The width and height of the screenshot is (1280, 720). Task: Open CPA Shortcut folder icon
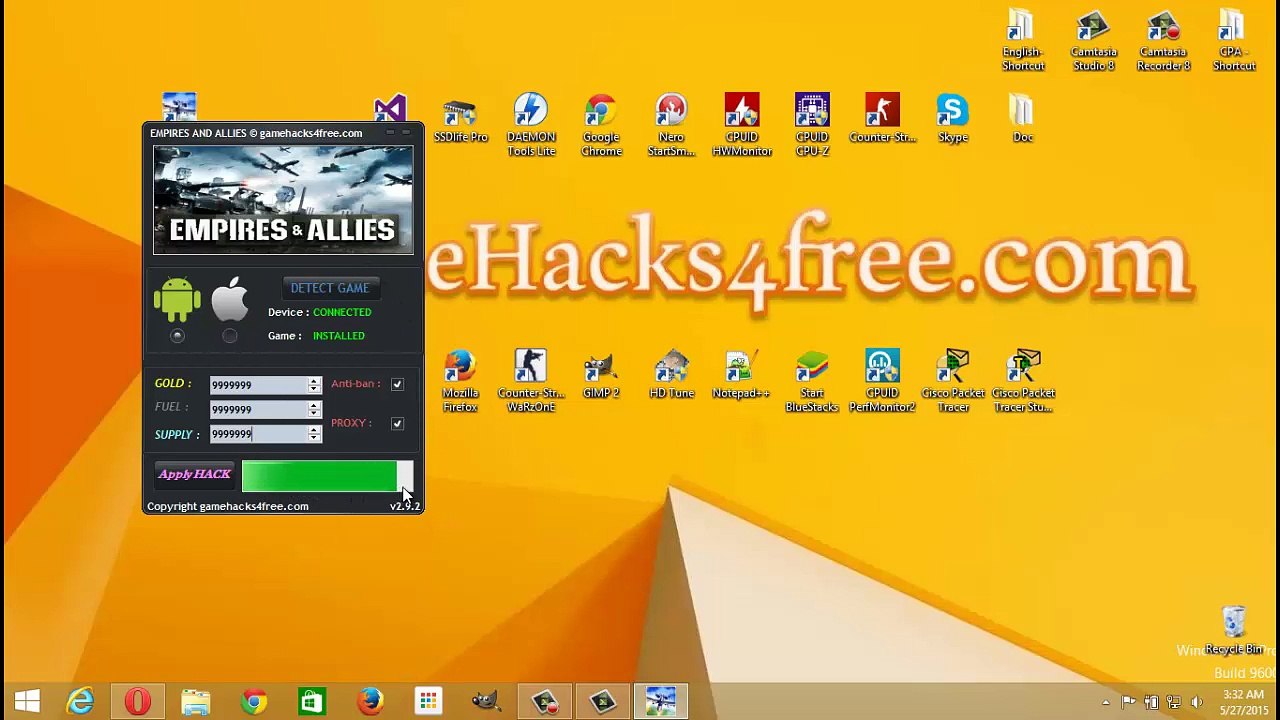pos(1233,40)
